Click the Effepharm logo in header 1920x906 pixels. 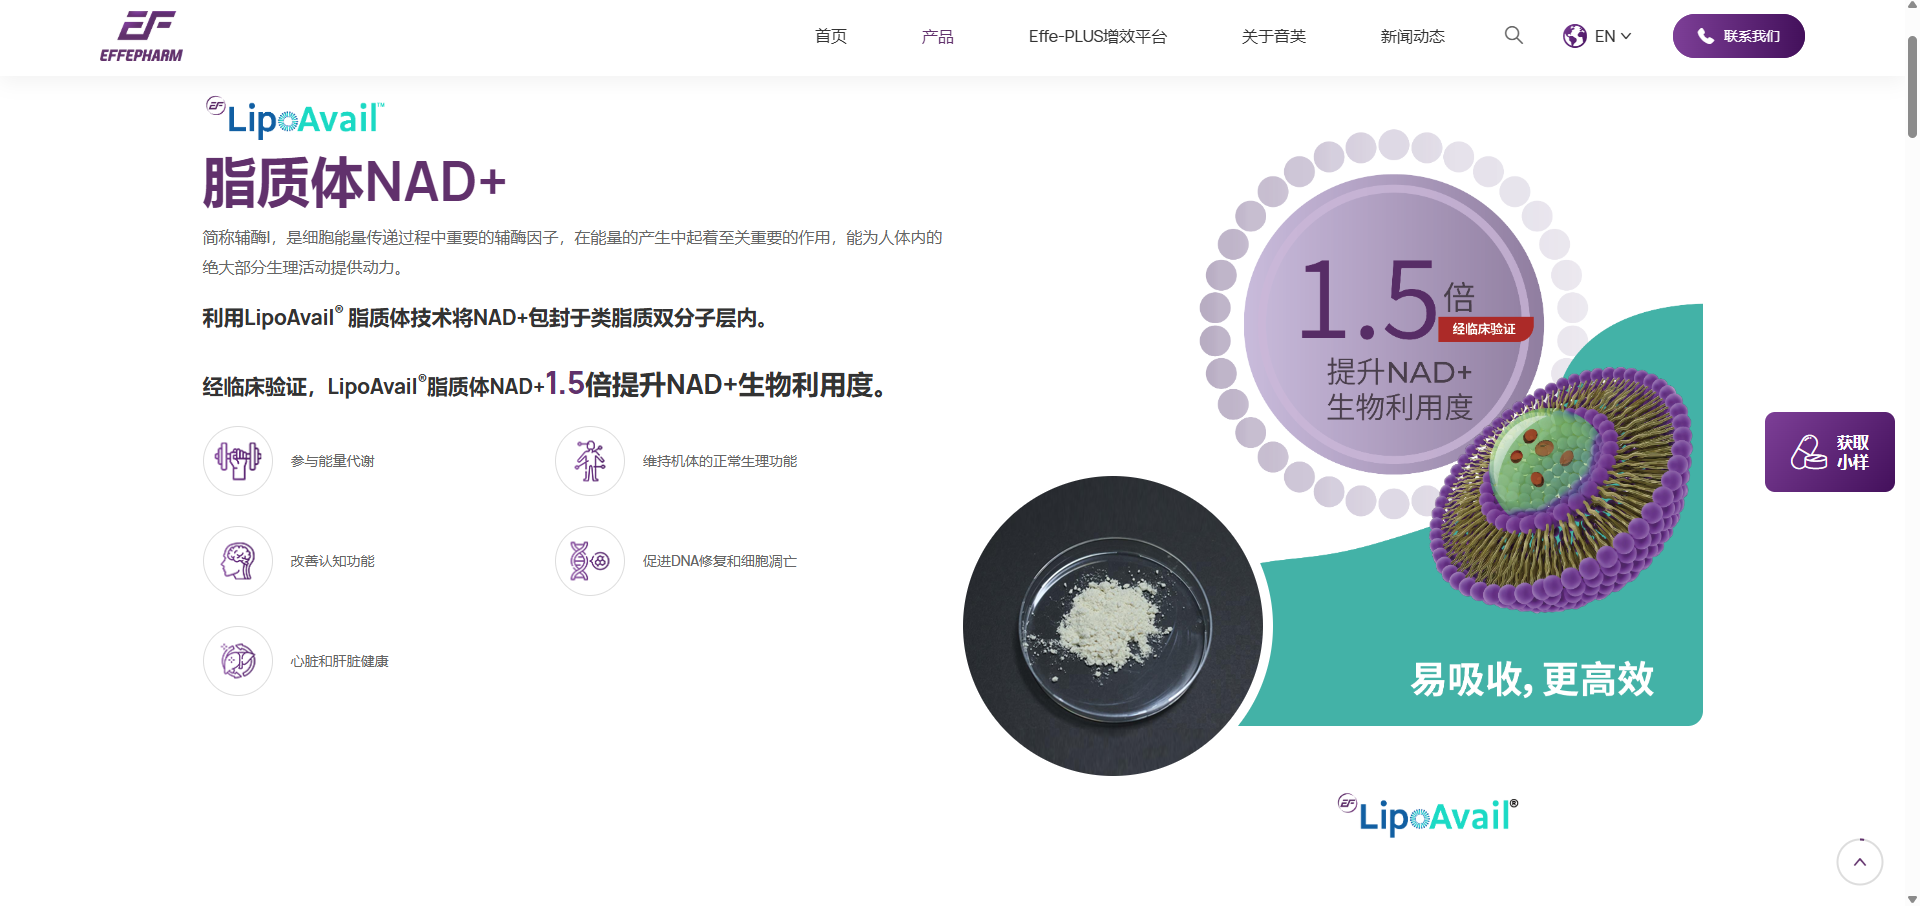pyautogui.click(x=141, y=37)
